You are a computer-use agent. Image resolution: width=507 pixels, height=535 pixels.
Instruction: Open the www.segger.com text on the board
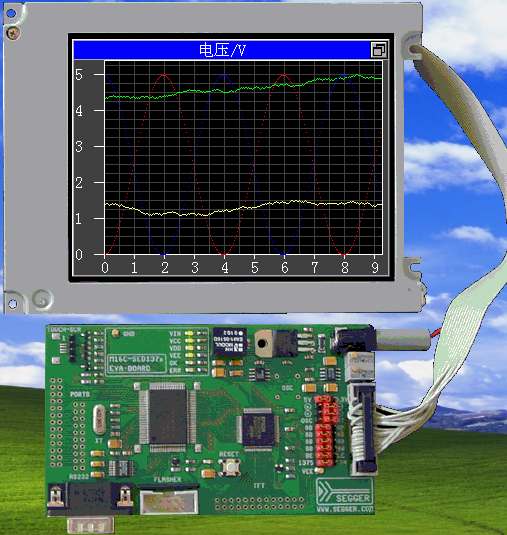345,509
